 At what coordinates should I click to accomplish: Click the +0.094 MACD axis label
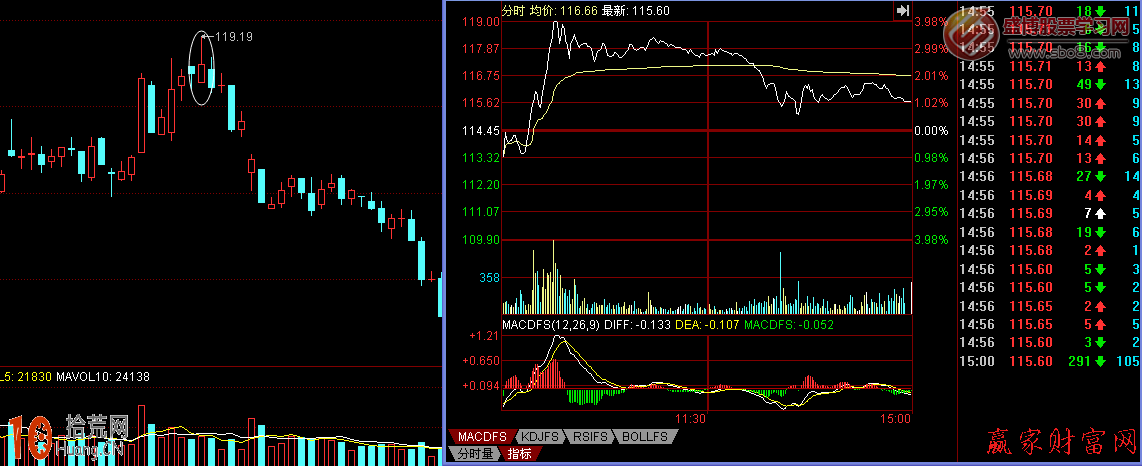[481, 386]
